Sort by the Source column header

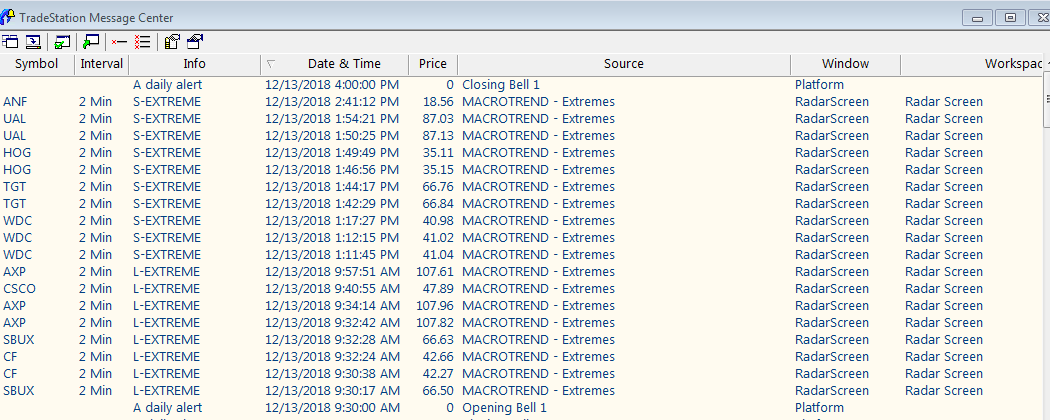pyautogui.click(x=623, y=64)
